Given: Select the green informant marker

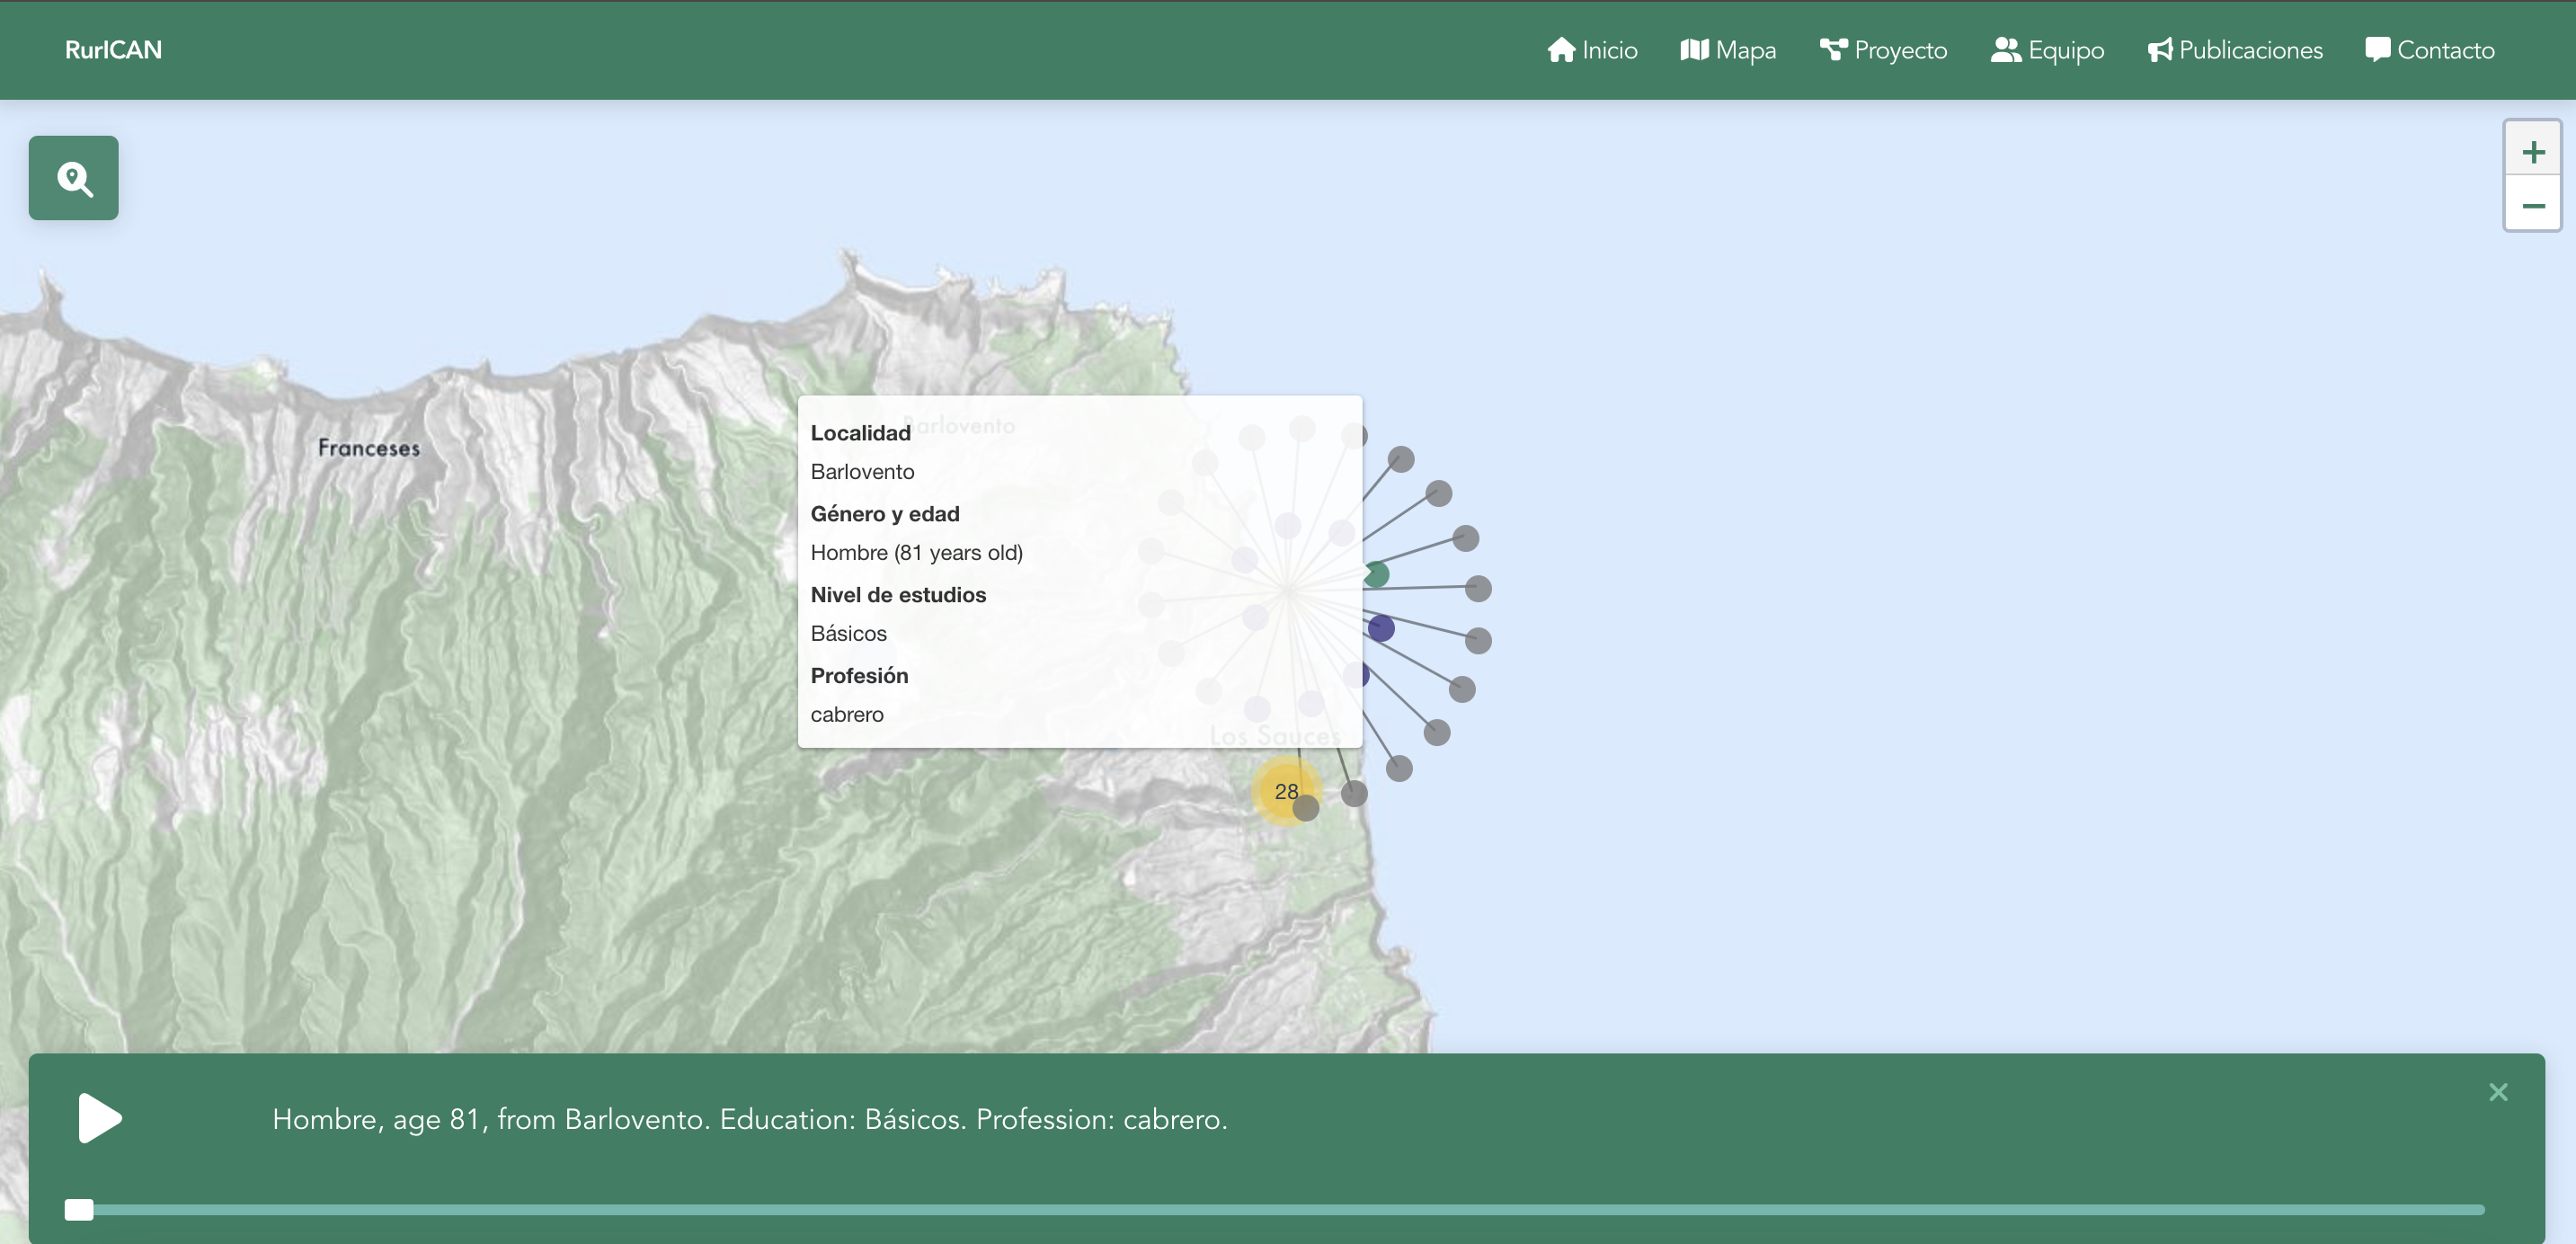Looking at the screenshot, I should coord(1377,574).
